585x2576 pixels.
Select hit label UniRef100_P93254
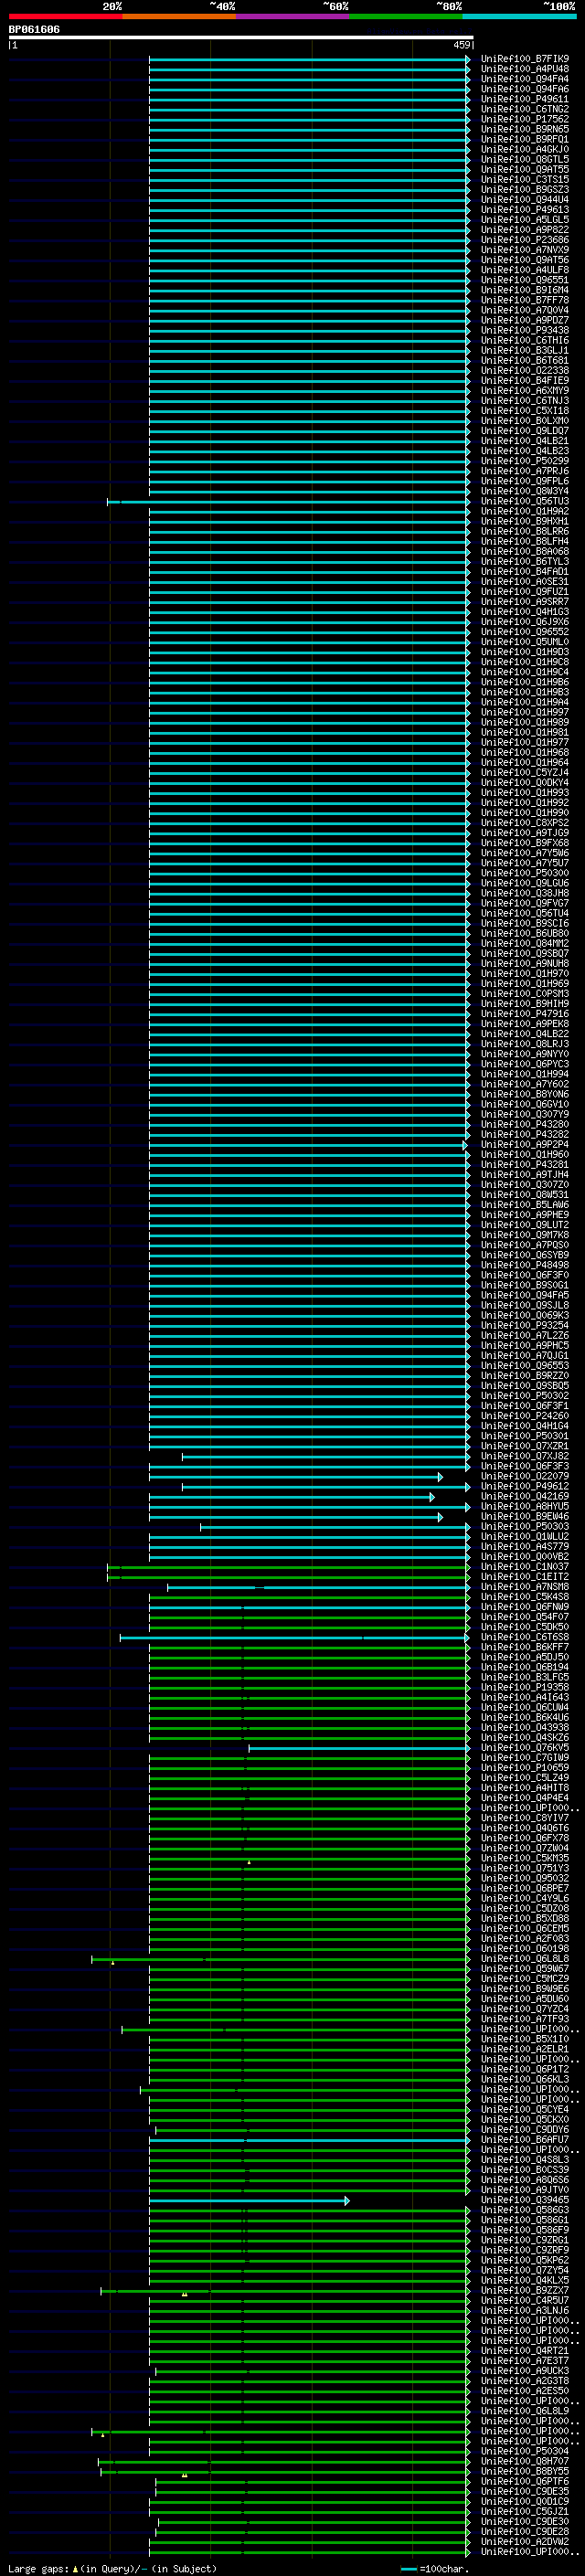[x=525, y=1325]
